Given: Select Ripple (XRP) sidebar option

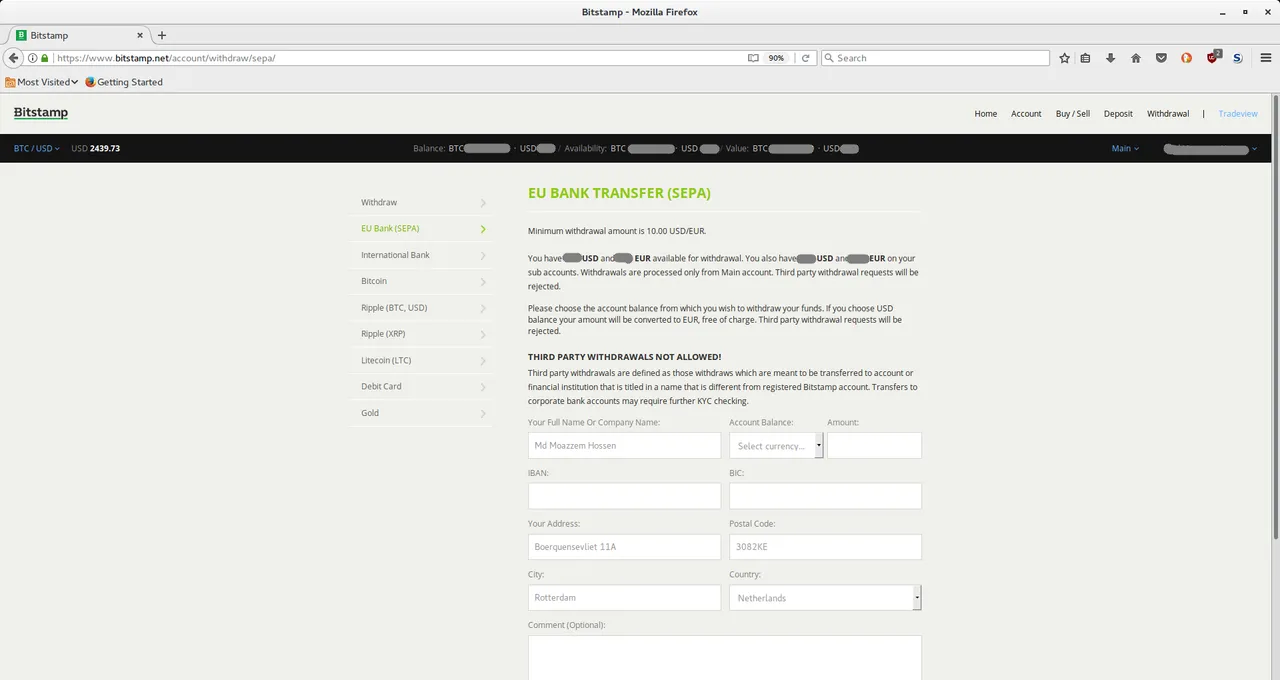Looking at the screenshot, I should (421, 334).
